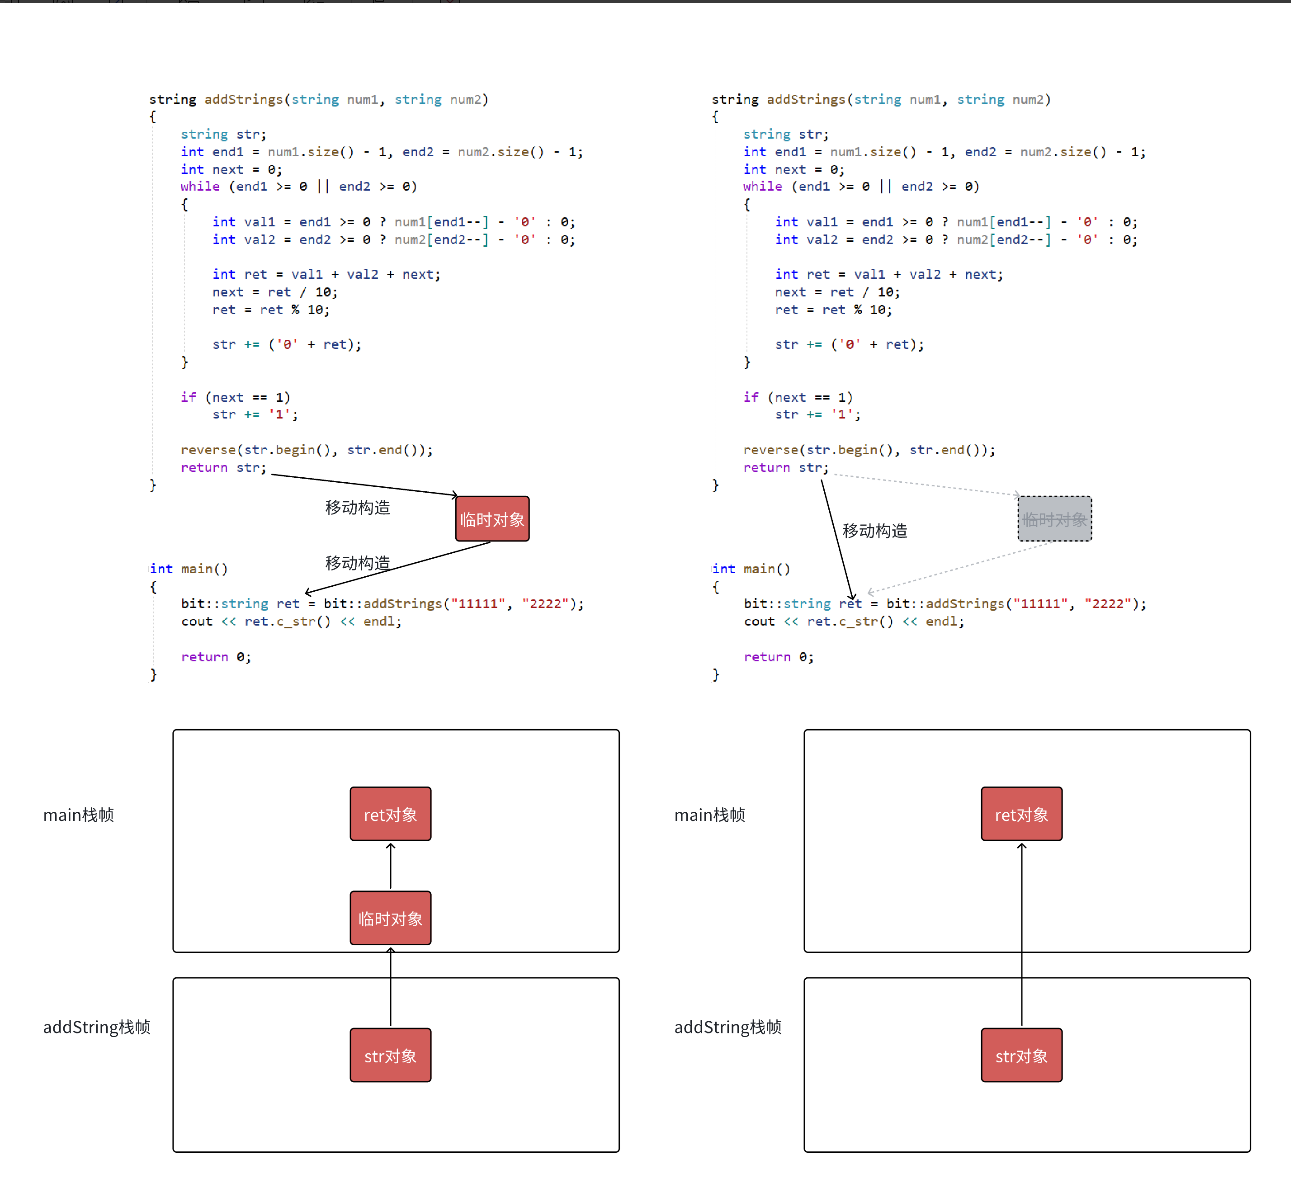1291x1199 pixels.
Task: Click the str对象 box in the left stack diagram
Action: [391, 1055]
